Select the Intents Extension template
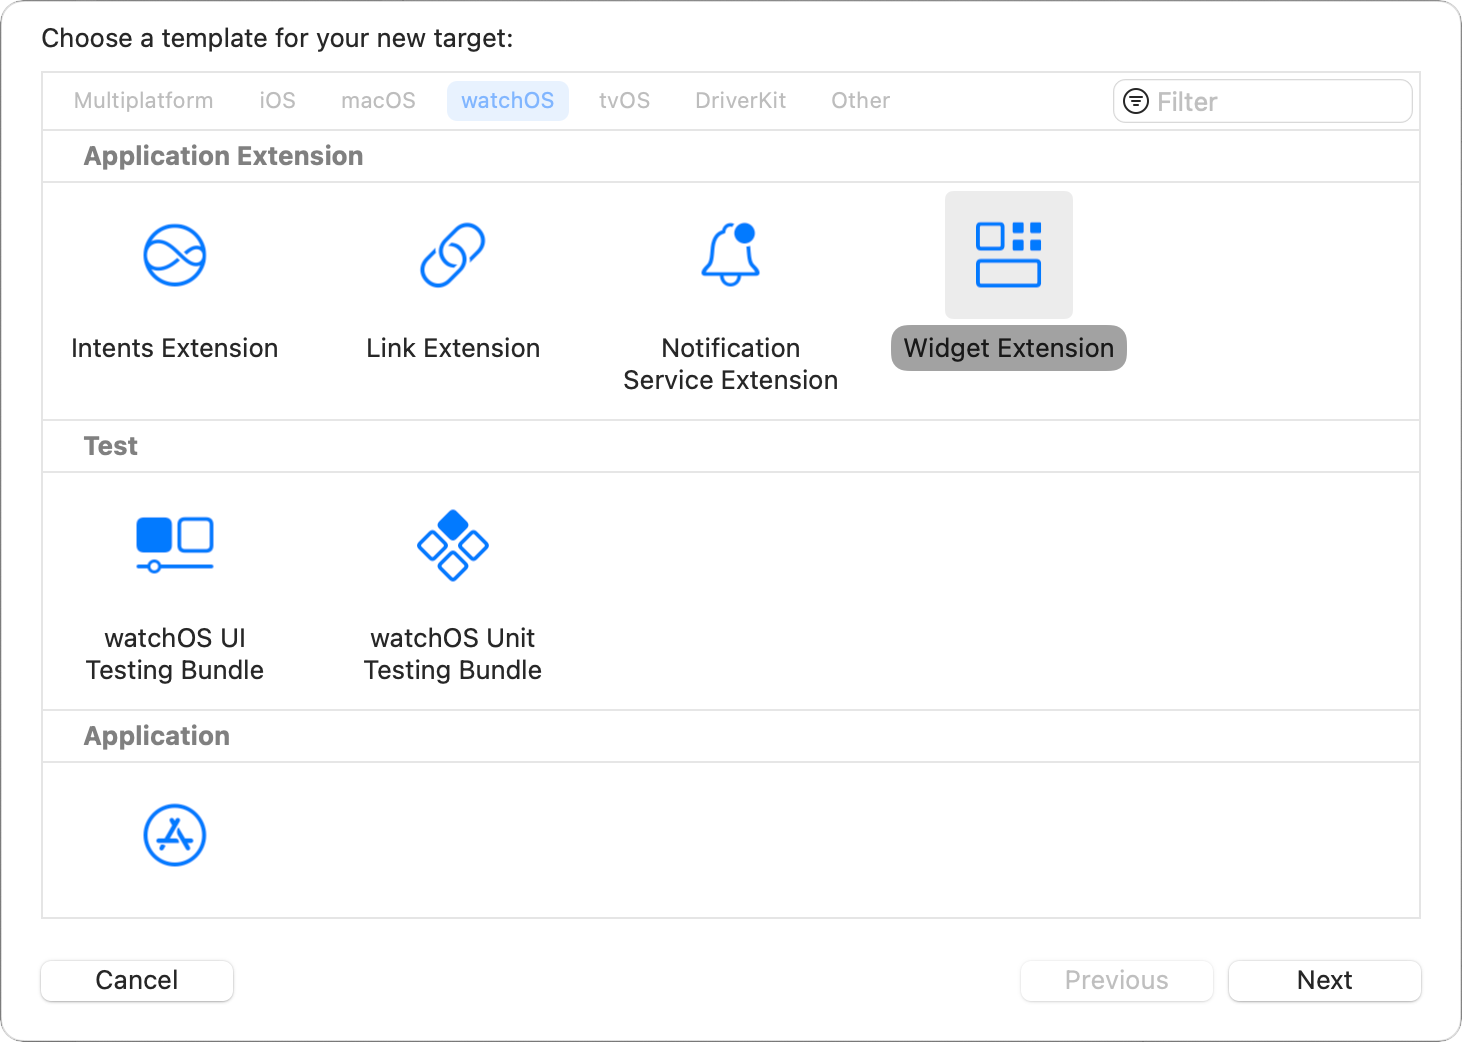This screenshot has width=1462, height=1042. pos(175,290)
